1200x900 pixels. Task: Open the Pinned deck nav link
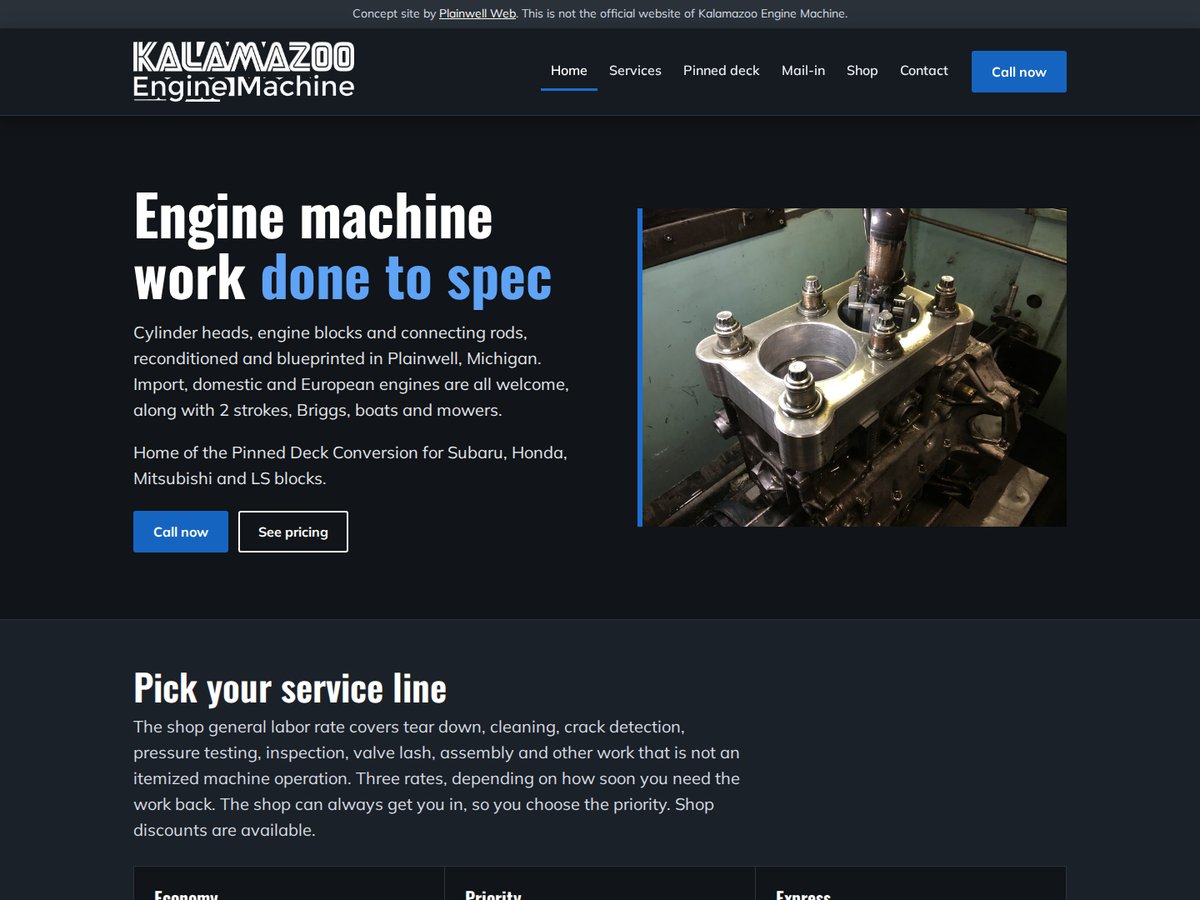coord(721,71)
